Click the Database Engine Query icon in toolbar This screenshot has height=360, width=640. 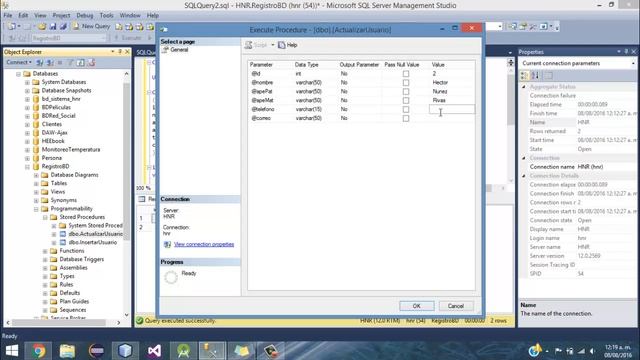118,26
